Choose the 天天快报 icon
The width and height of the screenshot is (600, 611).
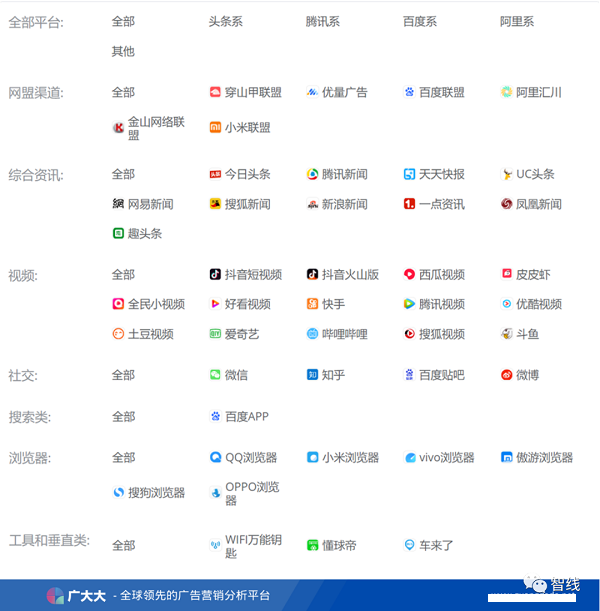point(409,174)
